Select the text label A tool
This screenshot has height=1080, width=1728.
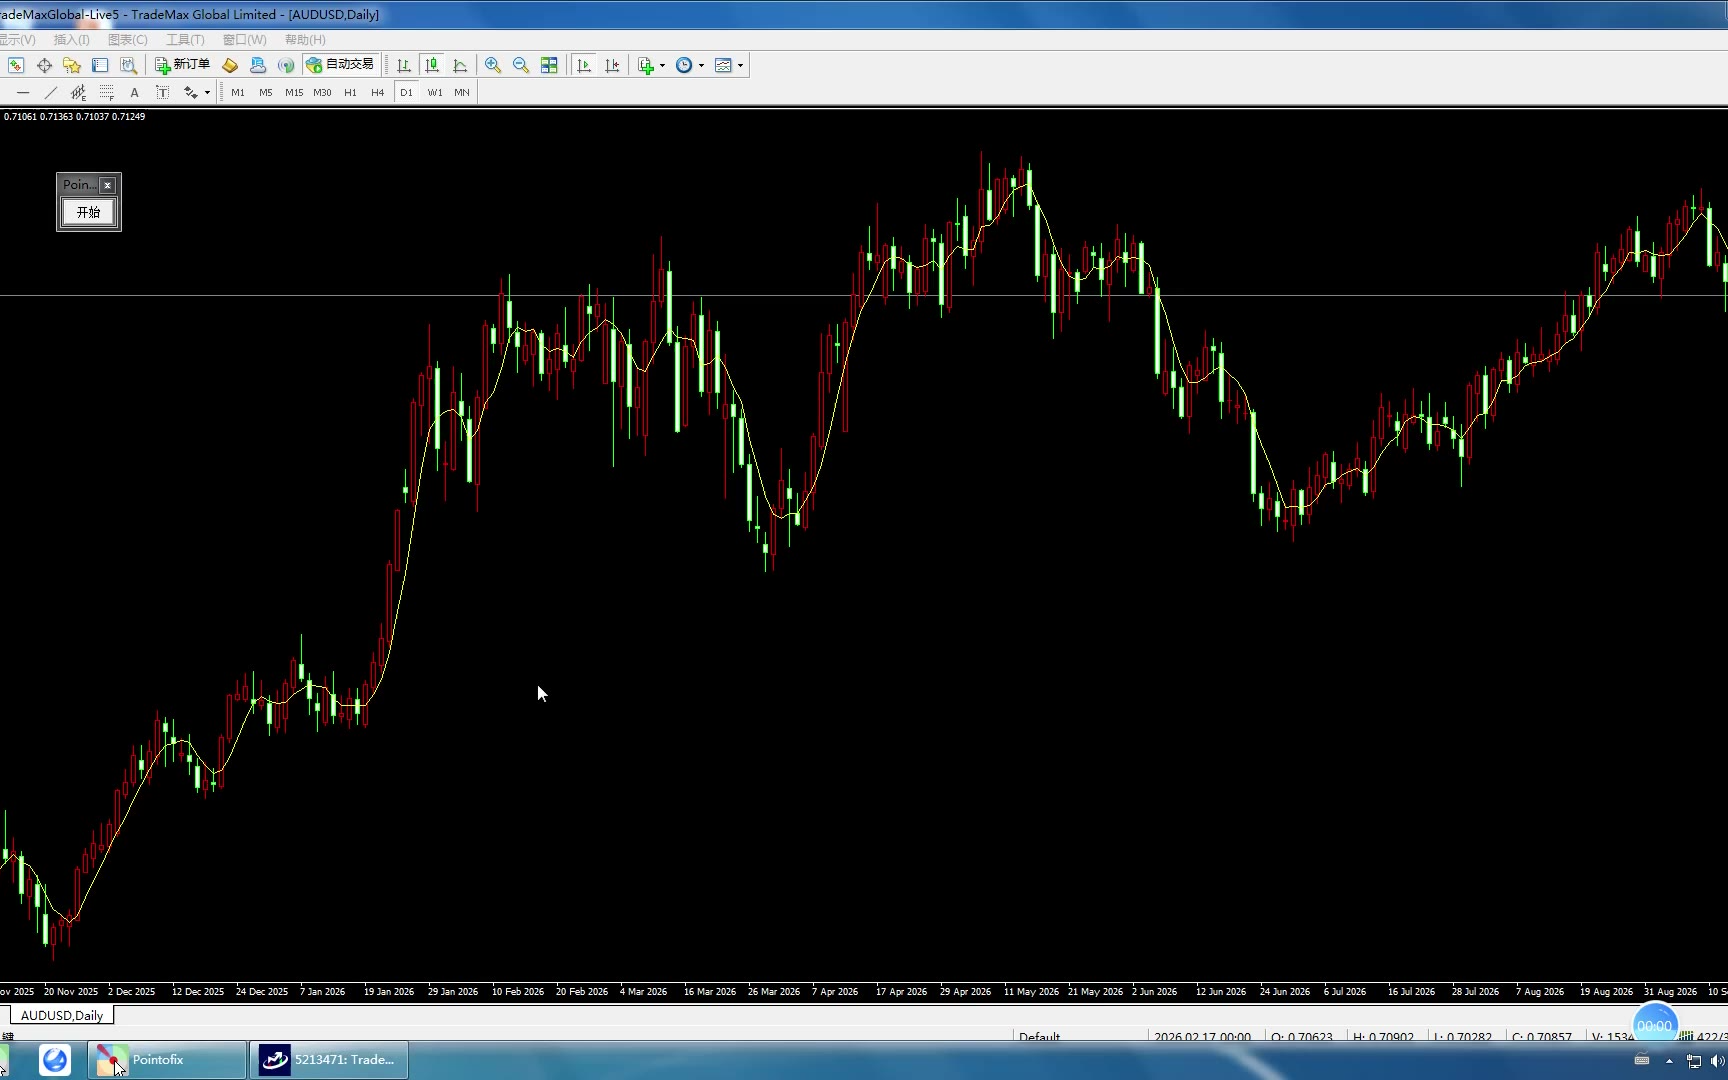point(134,92)
